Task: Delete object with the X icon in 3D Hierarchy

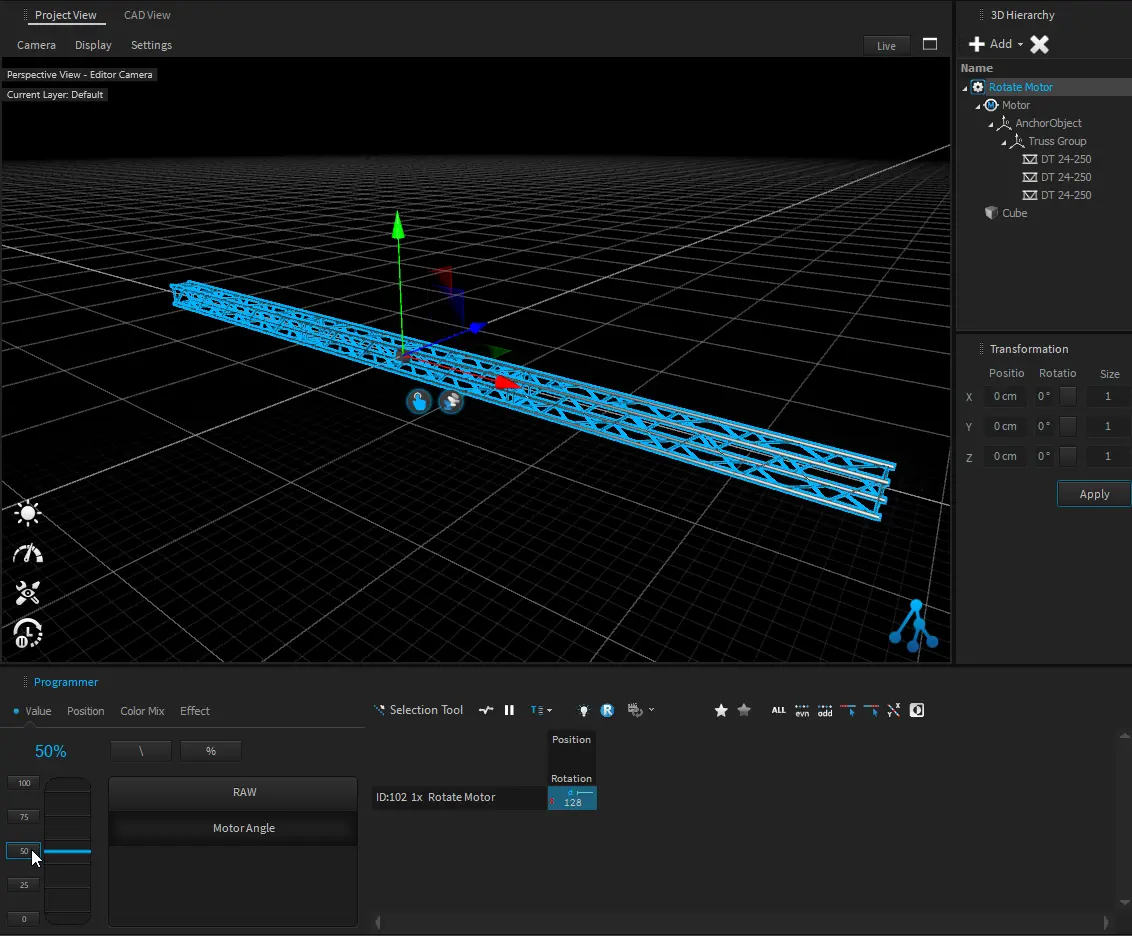Action: 1040,44
